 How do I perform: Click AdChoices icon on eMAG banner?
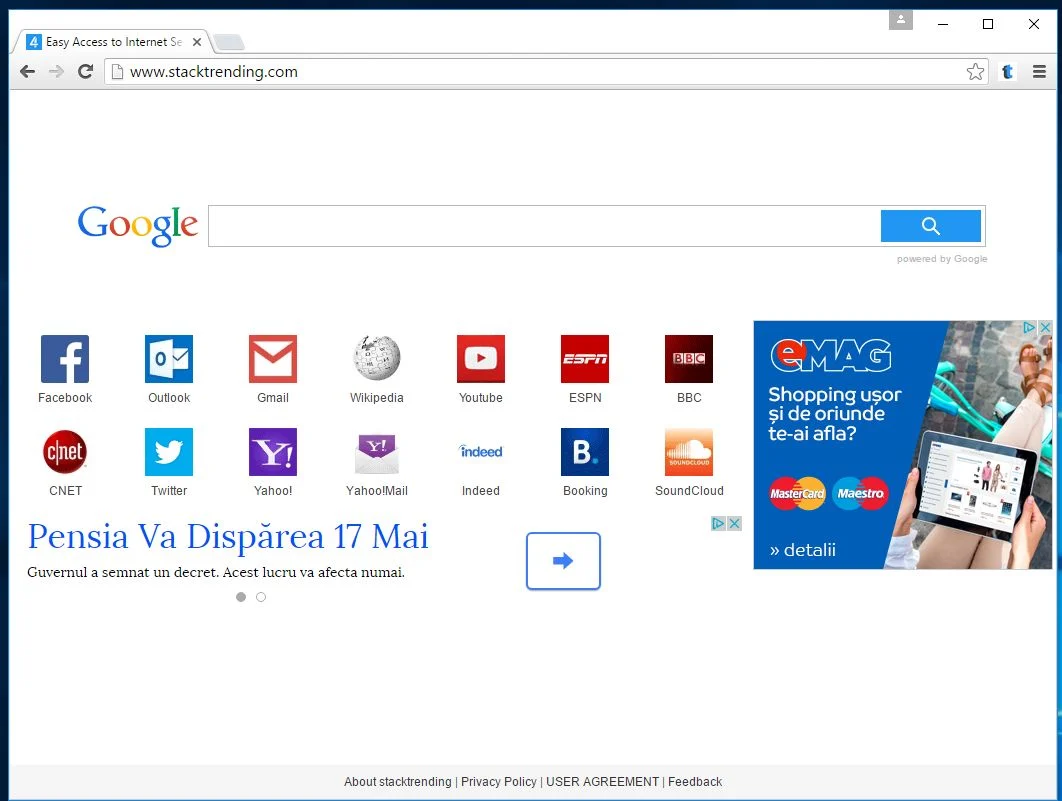click(1029, 328)
